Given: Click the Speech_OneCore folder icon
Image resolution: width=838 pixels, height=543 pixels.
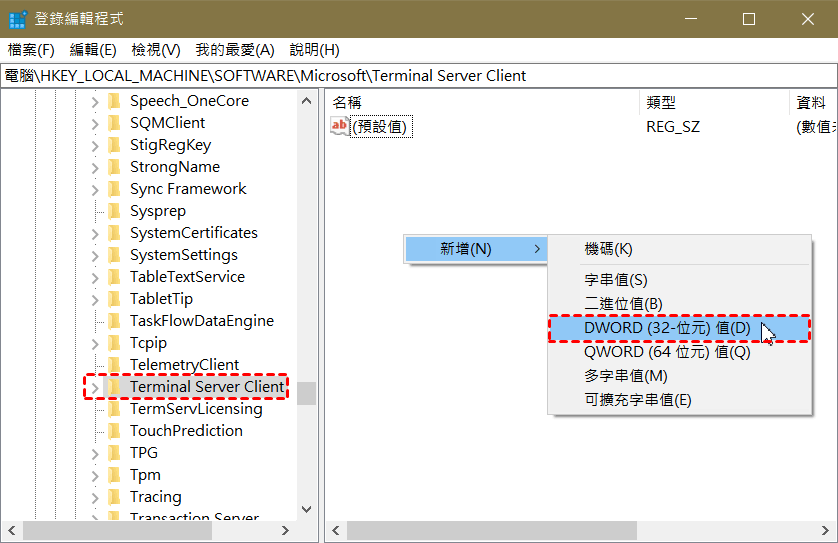Looking at the screenshot, I should coord(114,100).
